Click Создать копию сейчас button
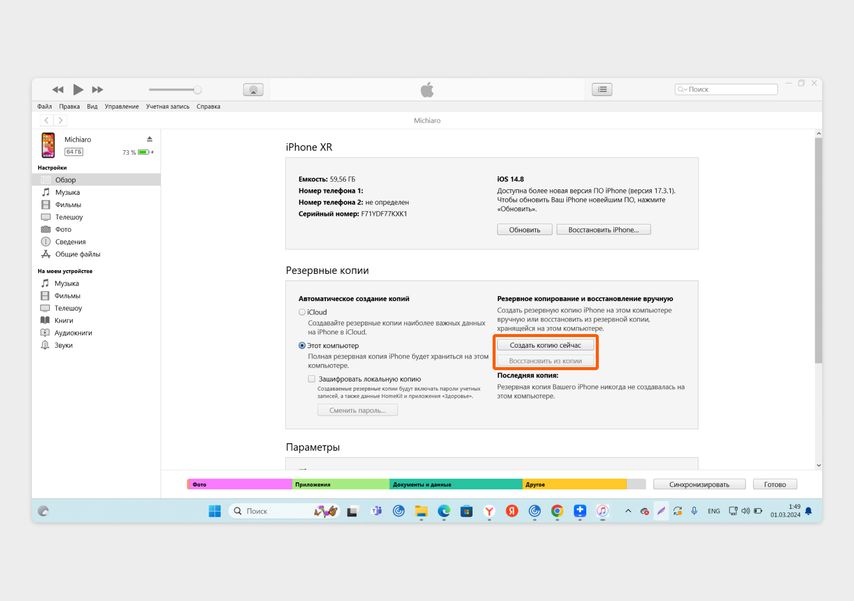854x601 pixels. [545, 345]
